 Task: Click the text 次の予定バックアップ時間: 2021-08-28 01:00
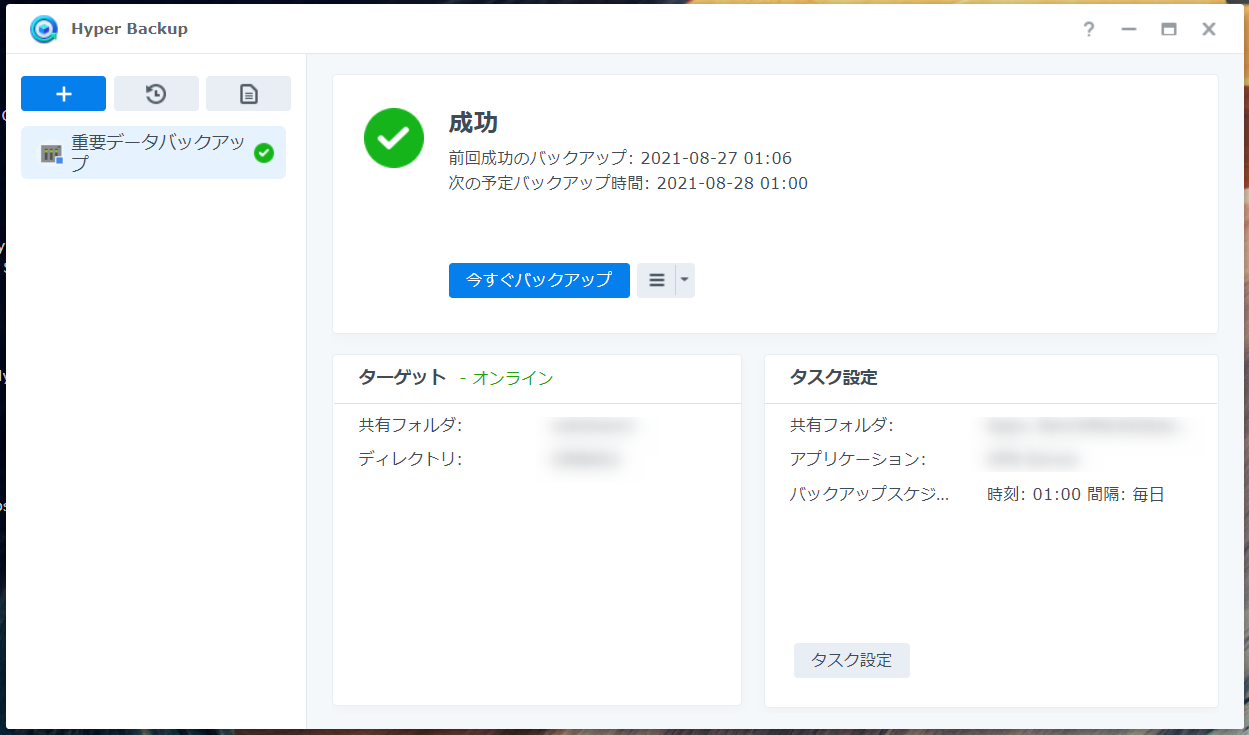[628, 183]
